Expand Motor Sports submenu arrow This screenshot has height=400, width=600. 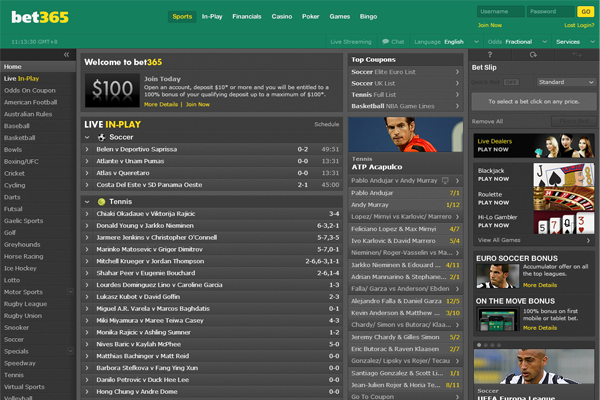tap(70, 292)
